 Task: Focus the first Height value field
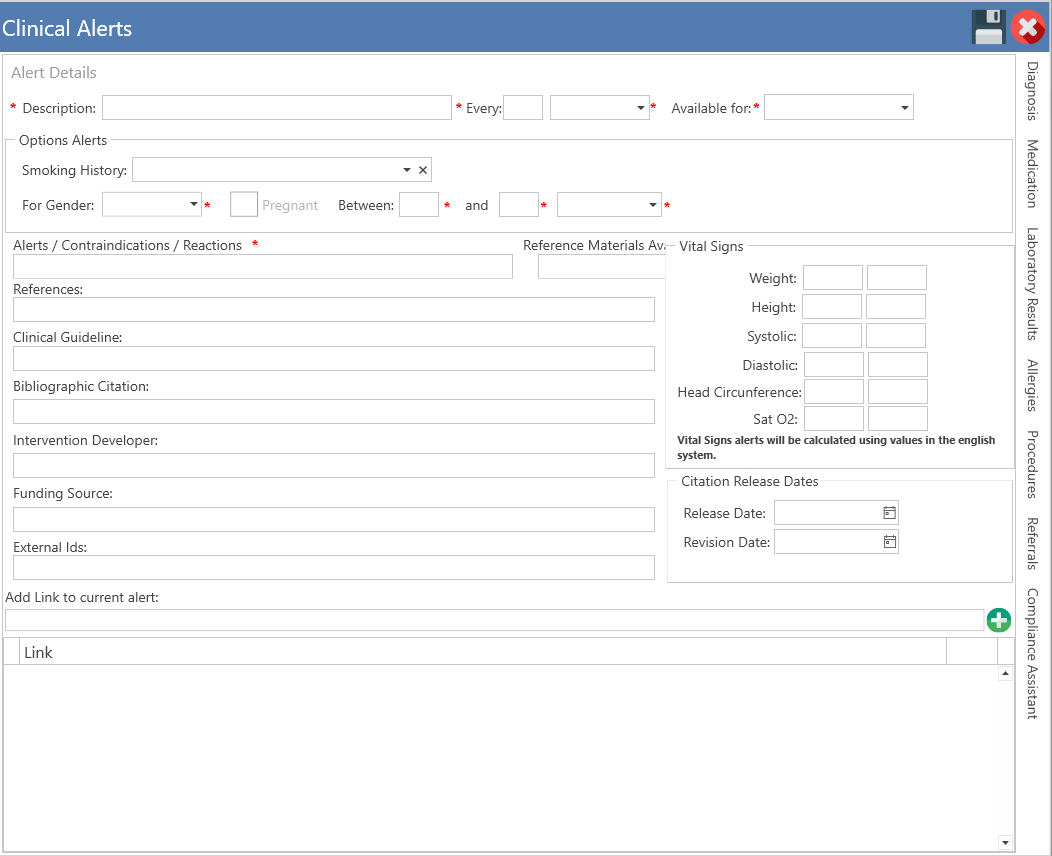point(832,307)
